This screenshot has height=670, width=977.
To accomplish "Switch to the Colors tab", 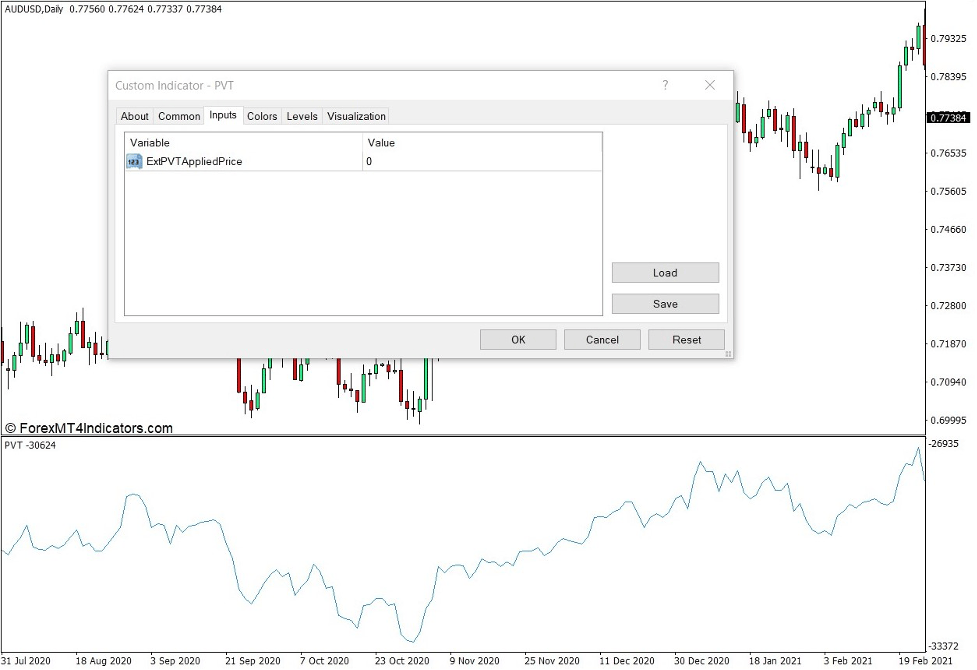I will (x=262, y=116).
